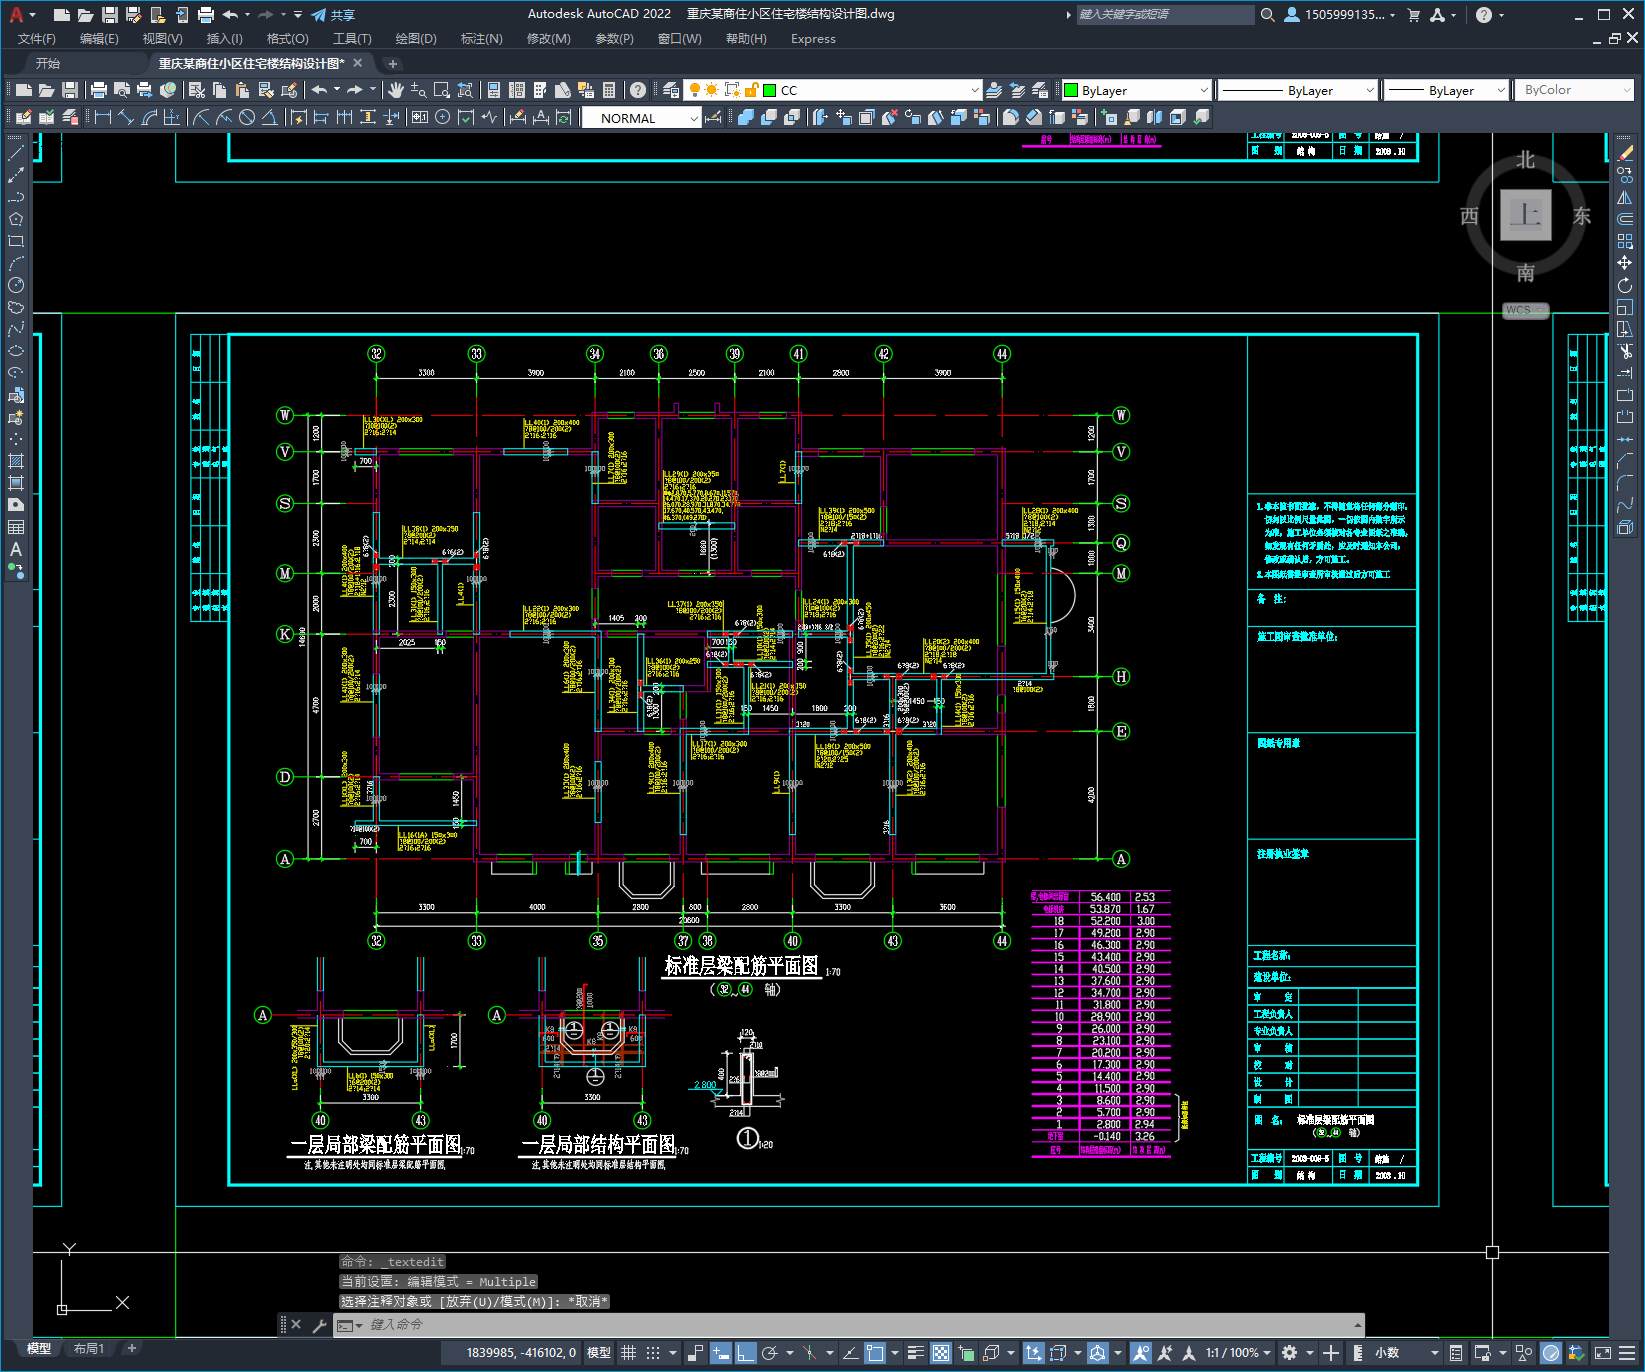This screenshot has height=1372, width=1645.
Task: Click the Undo arrow in quick access toolbar
Action: (230, 15)
